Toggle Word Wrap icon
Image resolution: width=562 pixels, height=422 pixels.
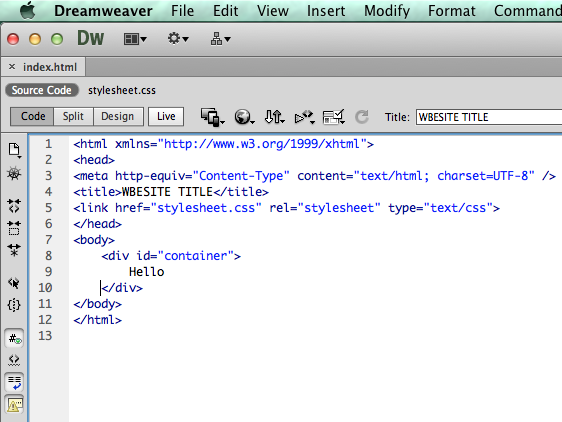pyautogui.click(x=14, y=383)
